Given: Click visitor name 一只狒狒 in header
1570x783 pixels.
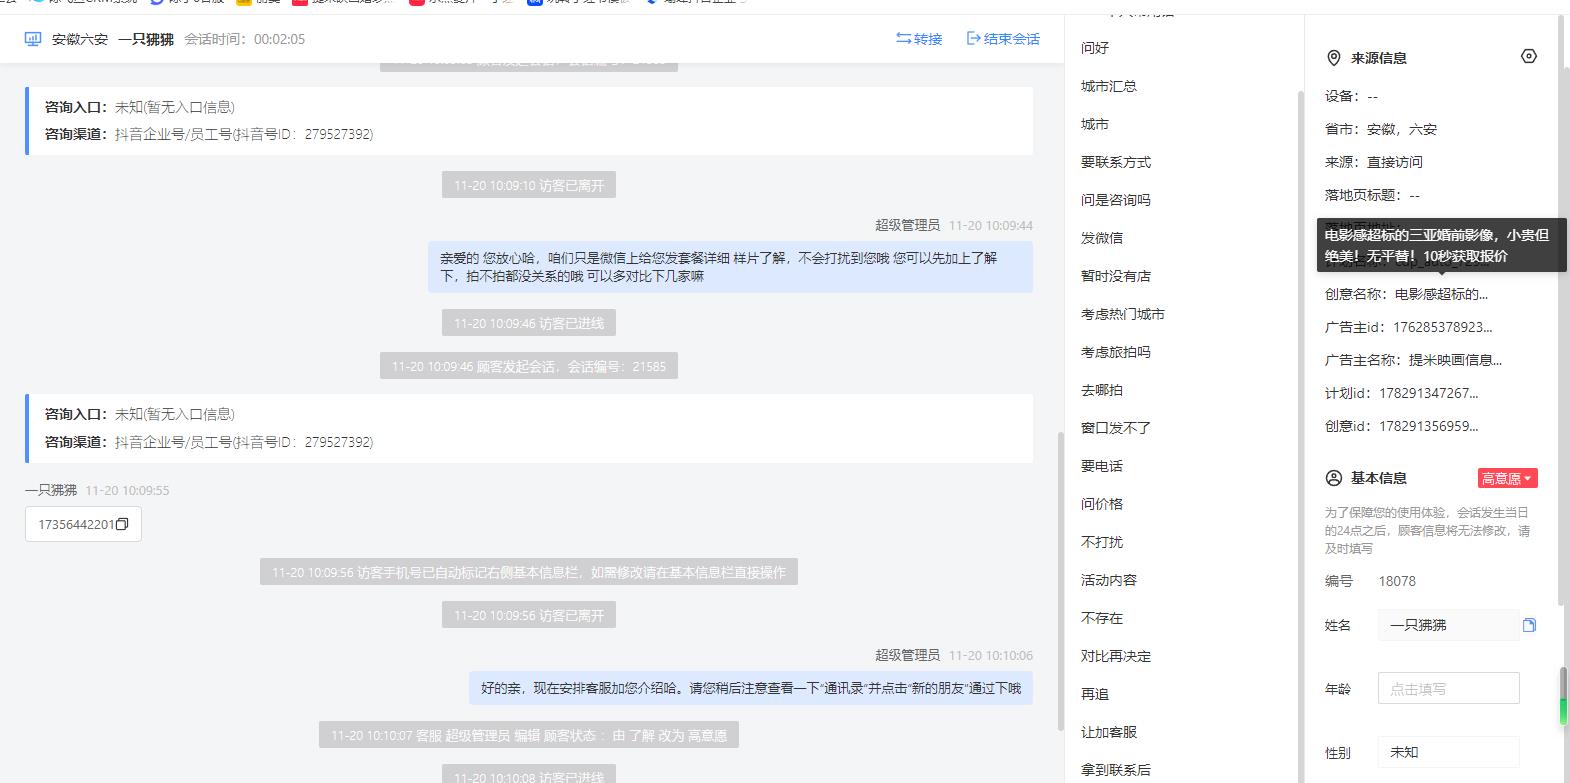Looking at the screenshot, I should (x=146, y=39).
